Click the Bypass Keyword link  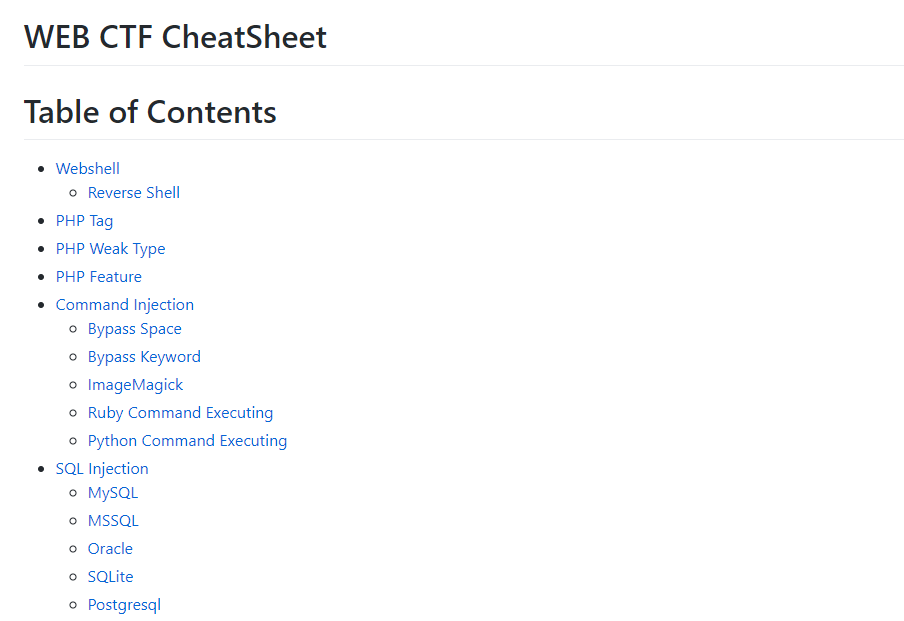(x=144, y=357)
